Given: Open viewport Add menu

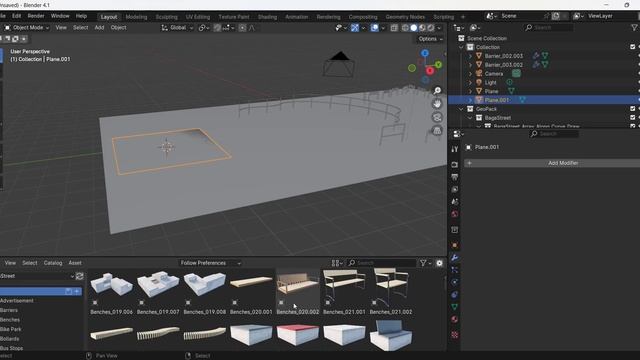Looking at the screenshot, I should [99, 28].
